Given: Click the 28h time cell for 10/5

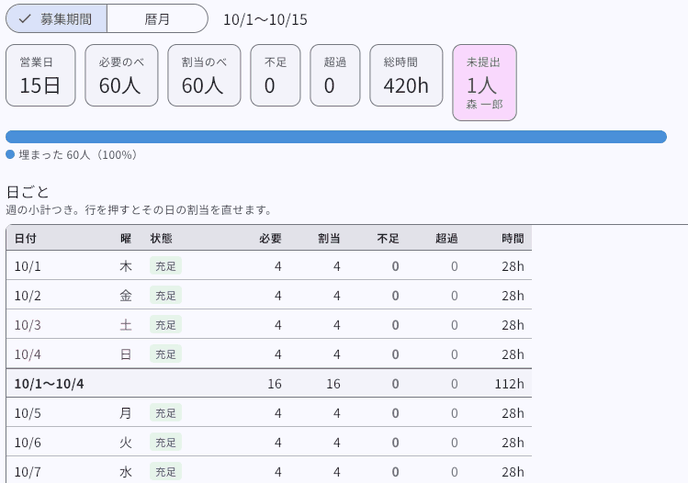Looking at the screenshot, I should coord(512,413).
